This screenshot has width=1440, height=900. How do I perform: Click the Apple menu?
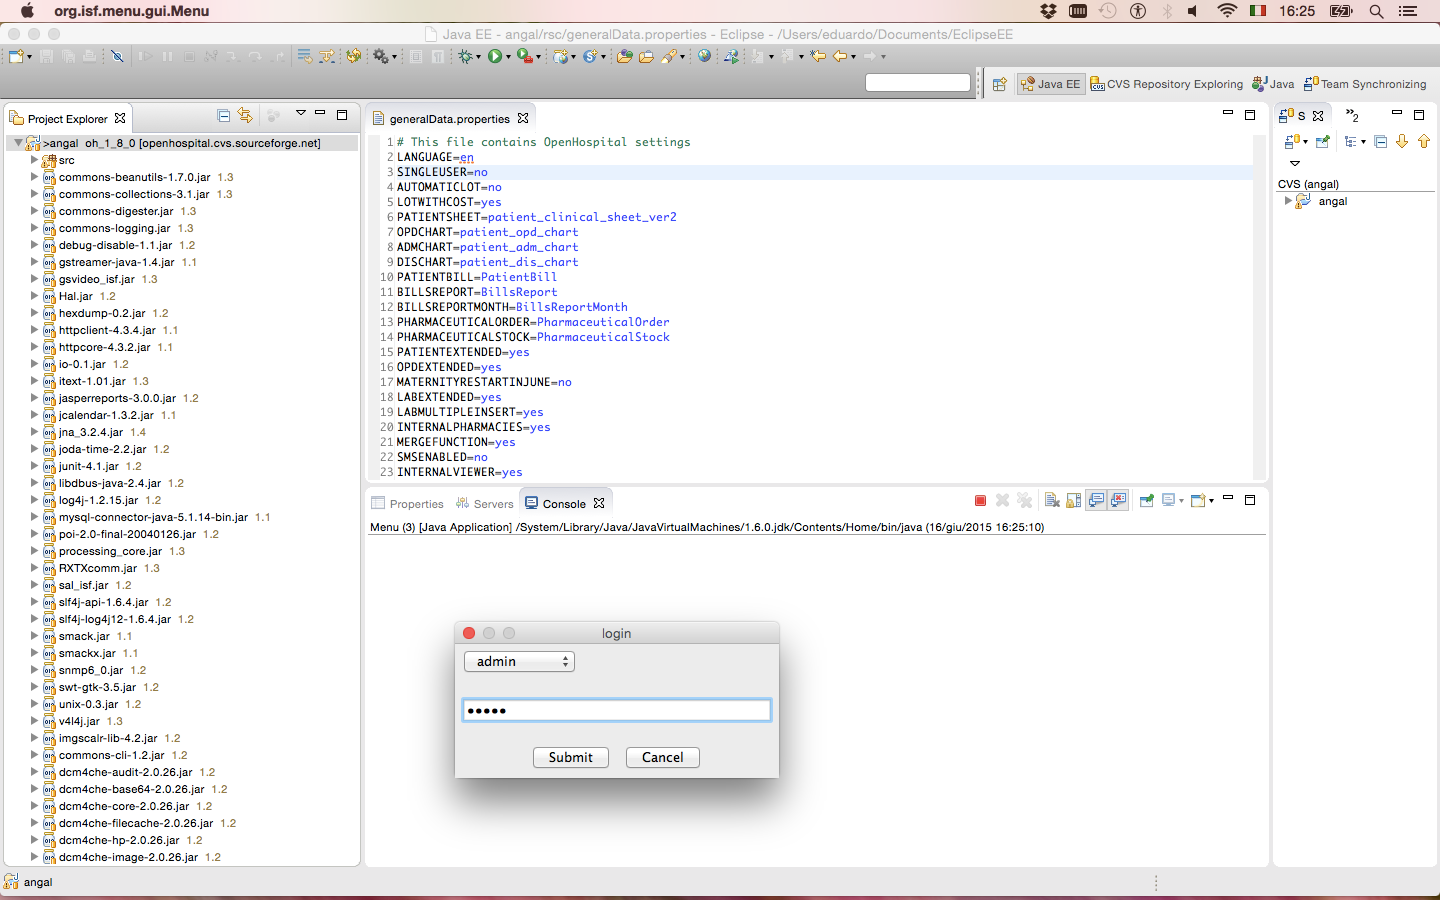point(27,11)
